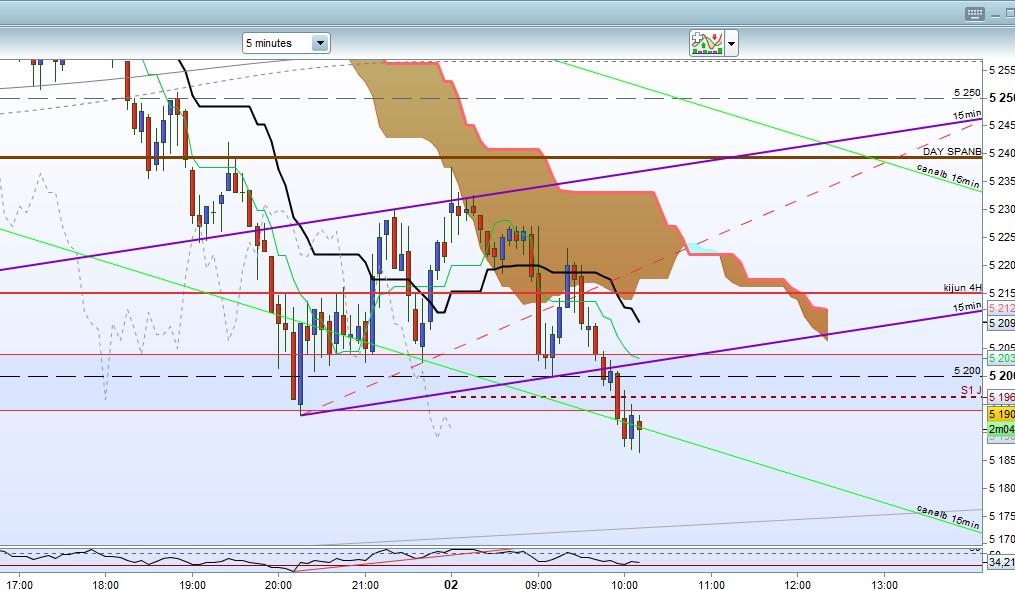Click the '5 250' dashed level label
The height and width of the screenshot is (590, 1015).
click(967, 93)
